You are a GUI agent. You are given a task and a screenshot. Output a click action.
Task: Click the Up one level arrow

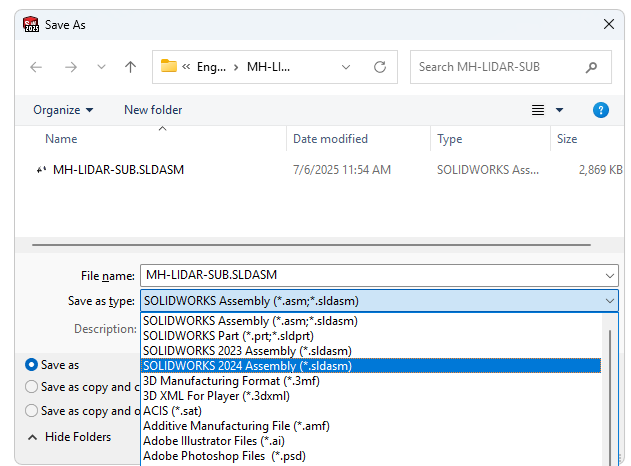pos(130,67)
